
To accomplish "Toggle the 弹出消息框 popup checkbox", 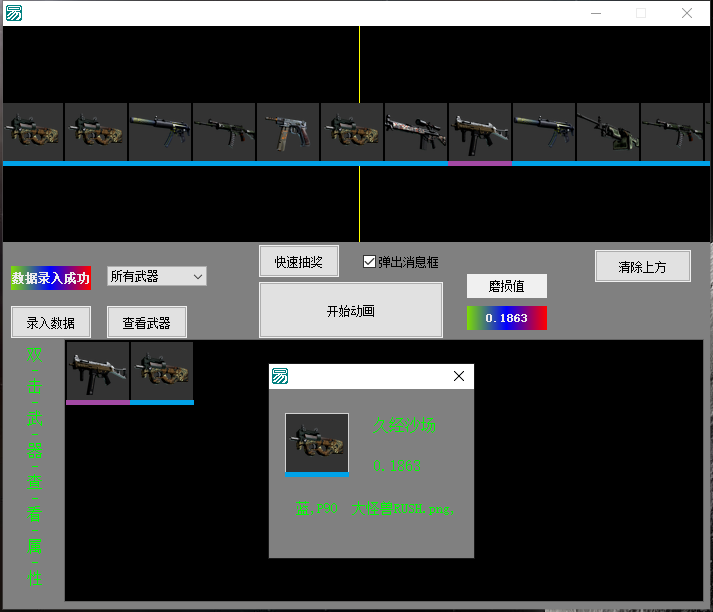I will point(400,262).
